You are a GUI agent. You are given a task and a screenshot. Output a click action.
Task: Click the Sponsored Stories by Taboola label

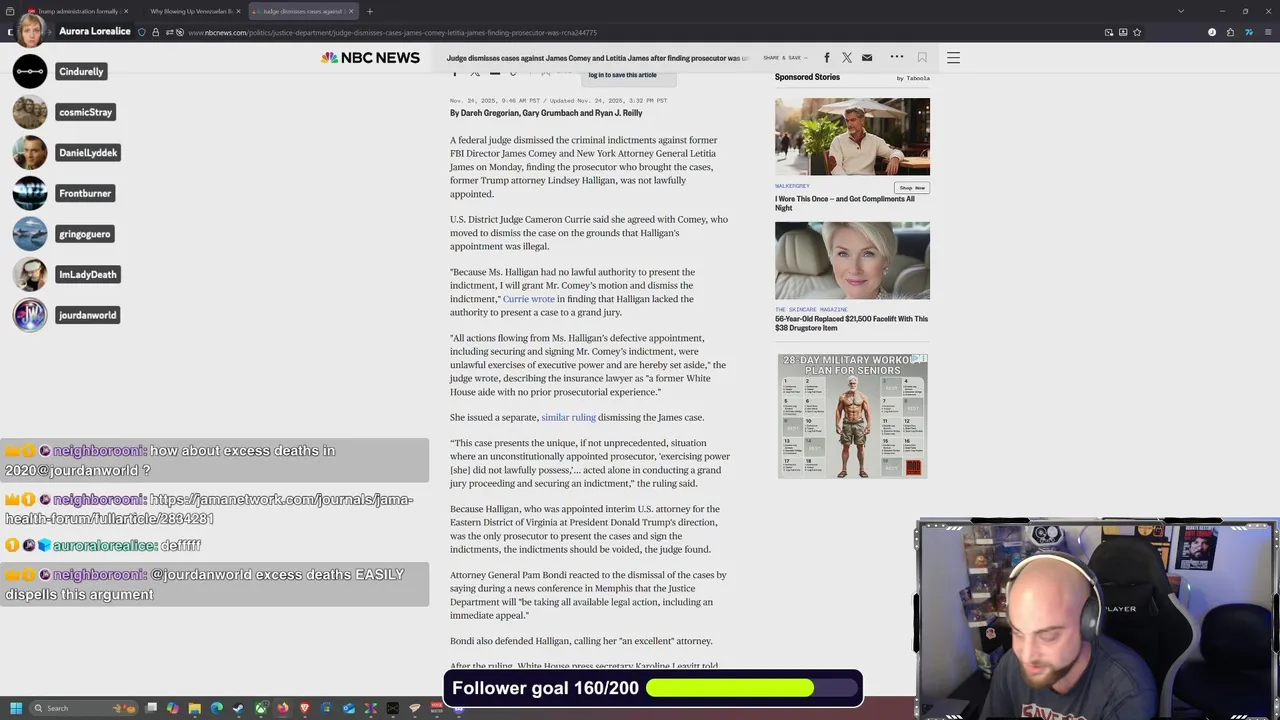tap(852, 77)
